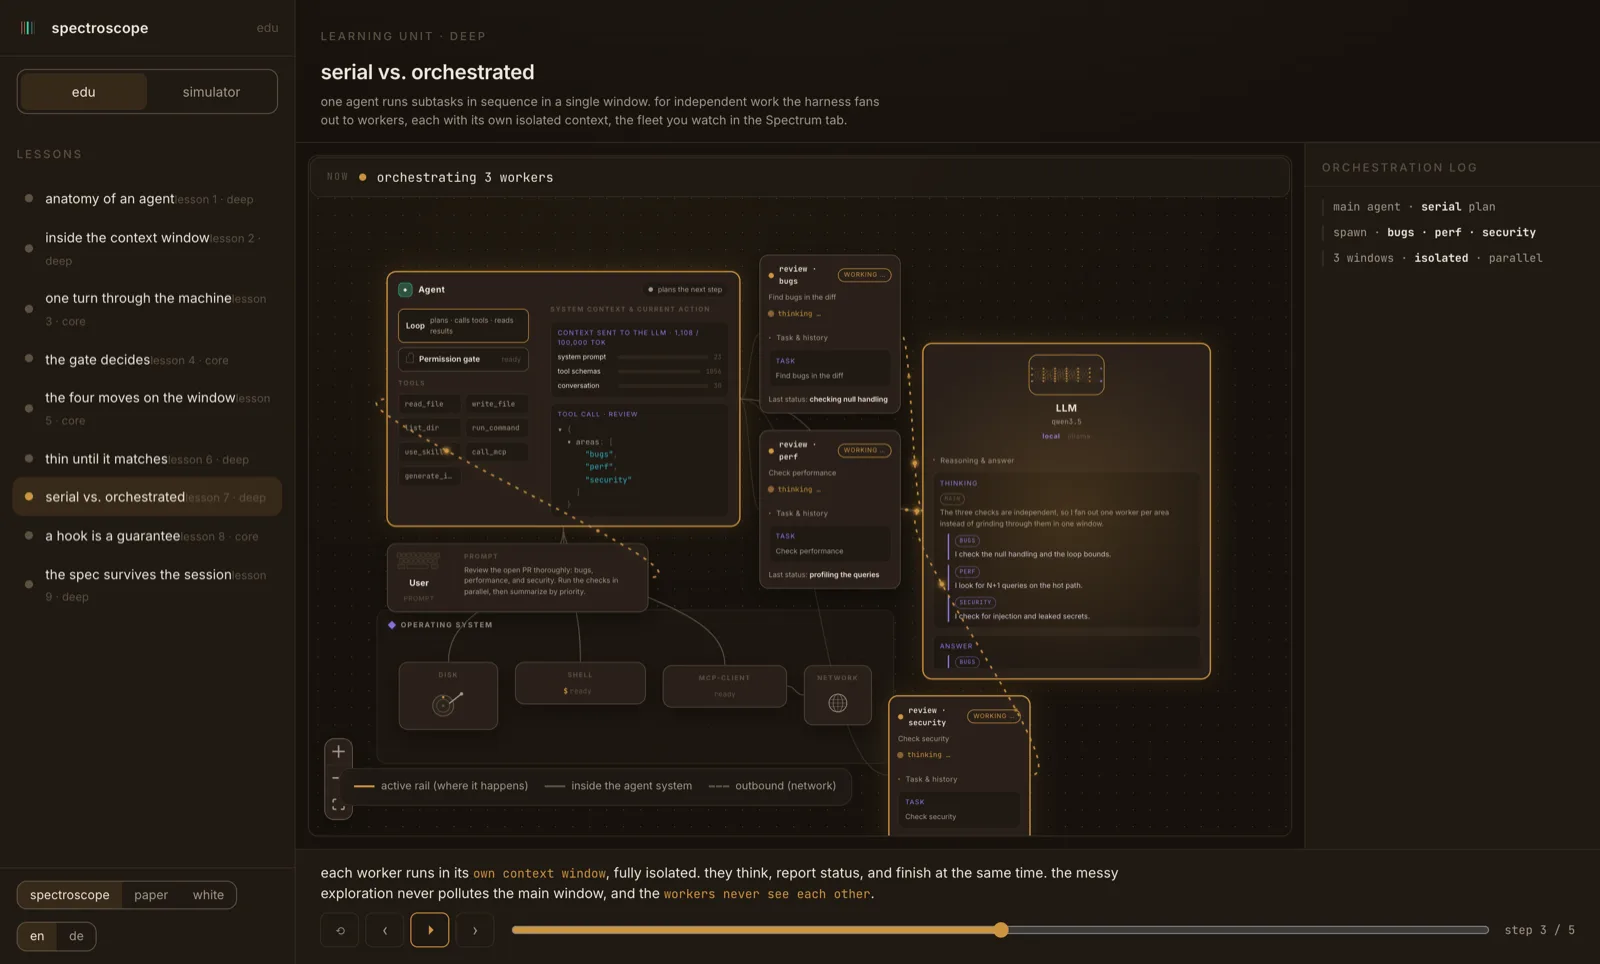The height and width of the screenshot is (964, 1600).
Task: Select the white theme
Action: click(208, 895)
